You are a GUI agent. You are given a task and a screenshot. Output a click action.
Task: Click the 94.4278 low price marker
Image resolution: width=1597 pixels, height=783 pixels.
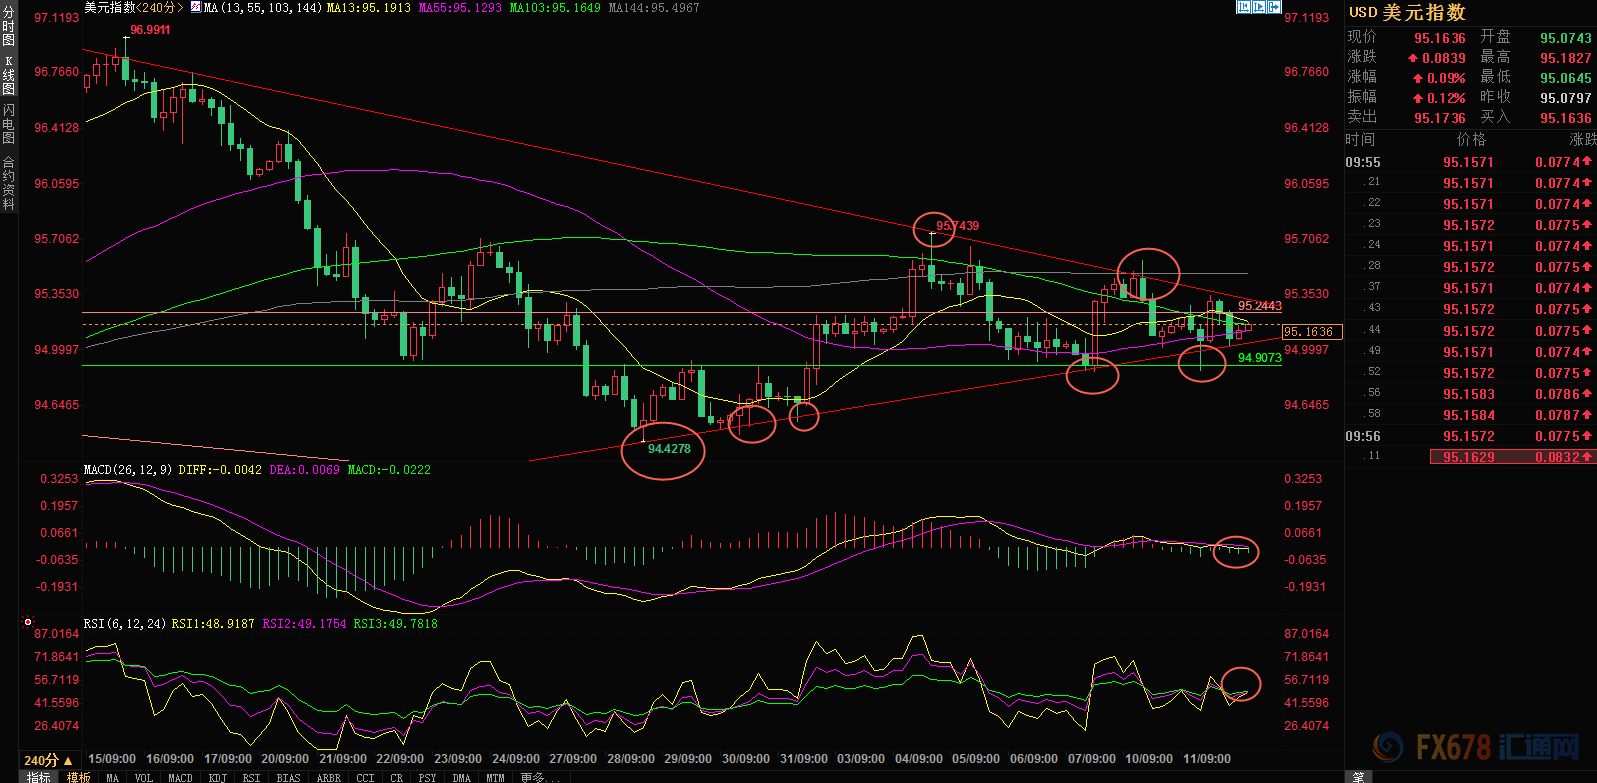669,449
